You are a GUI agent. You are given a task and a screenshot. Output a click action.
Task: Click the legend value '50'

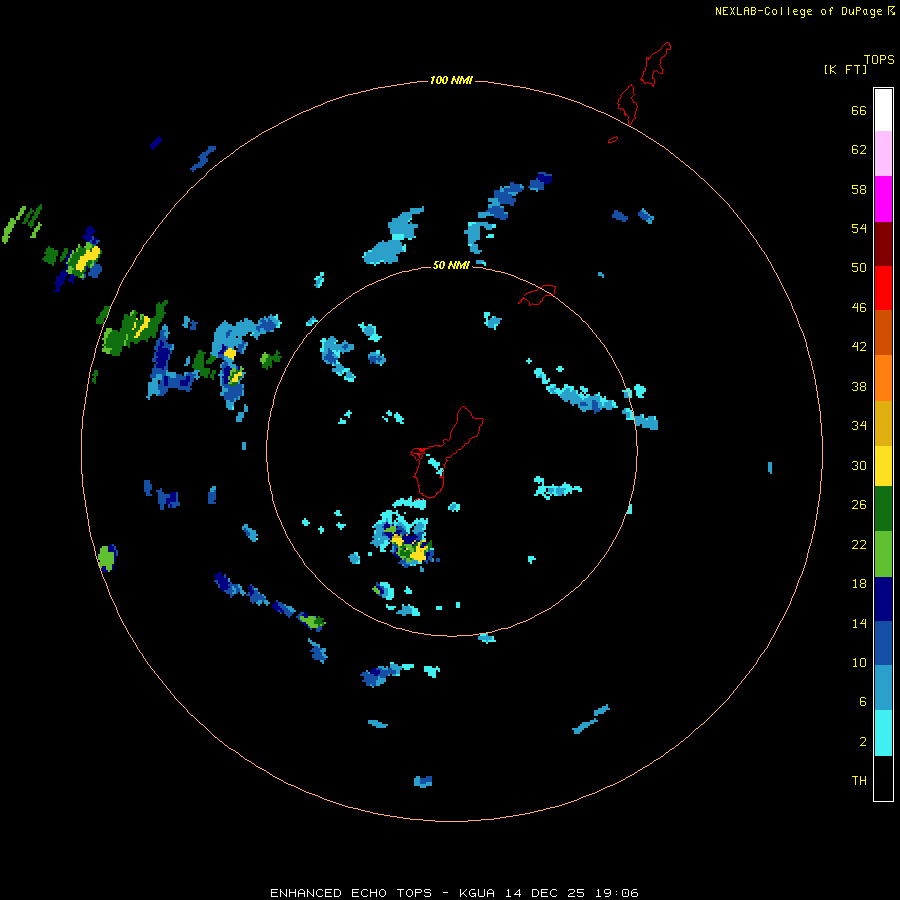(859, 268)
